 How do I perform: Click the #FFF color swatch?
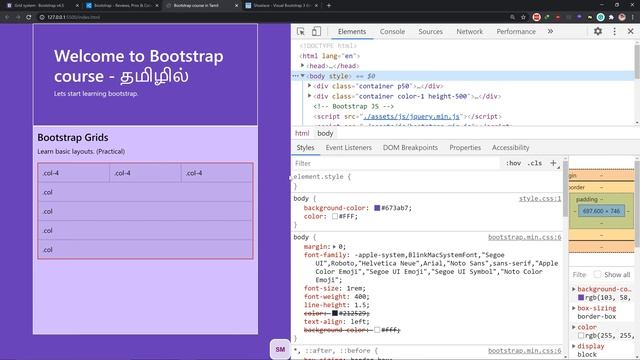[335, 216]
